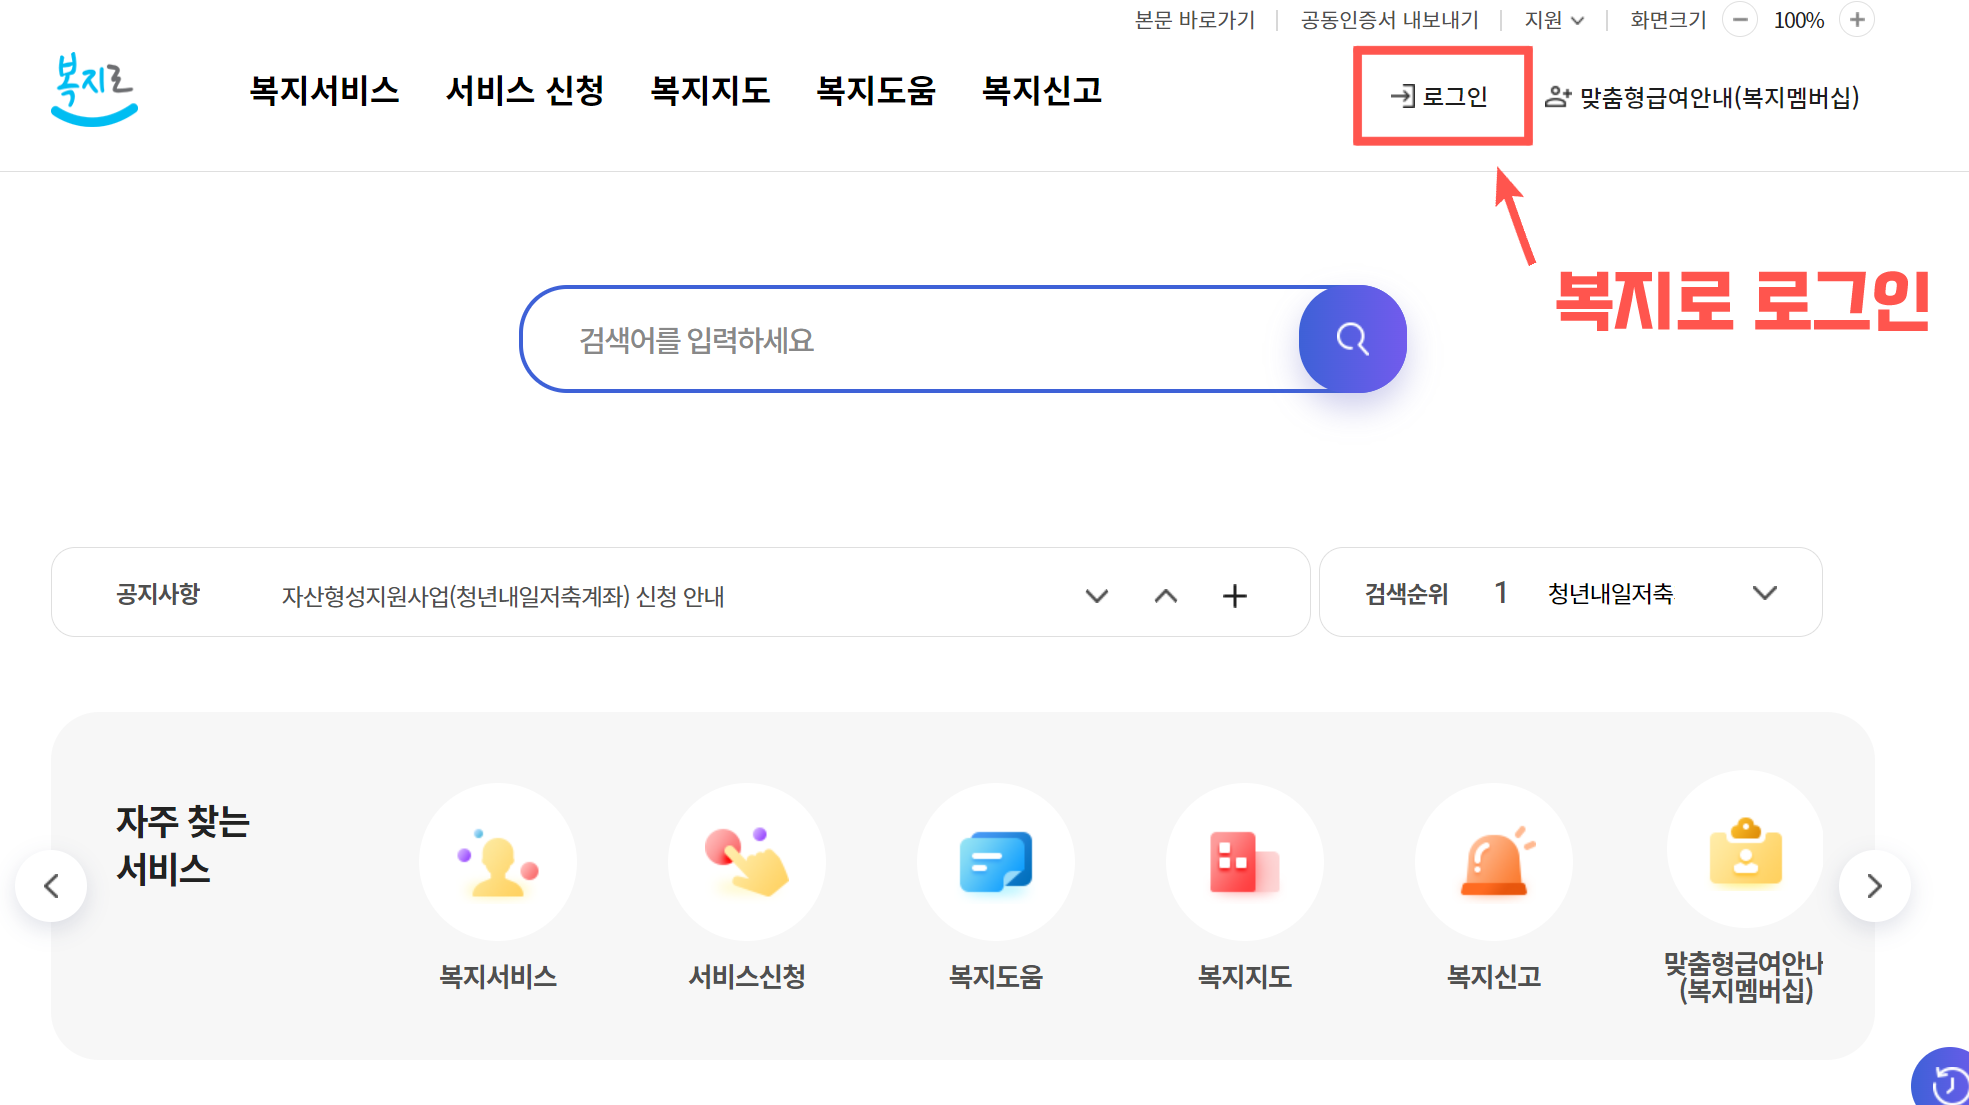Viewport: 1969px width, 1105px height.
Task: Select the 복지서비스 person icon
Action: coord(497,861)
